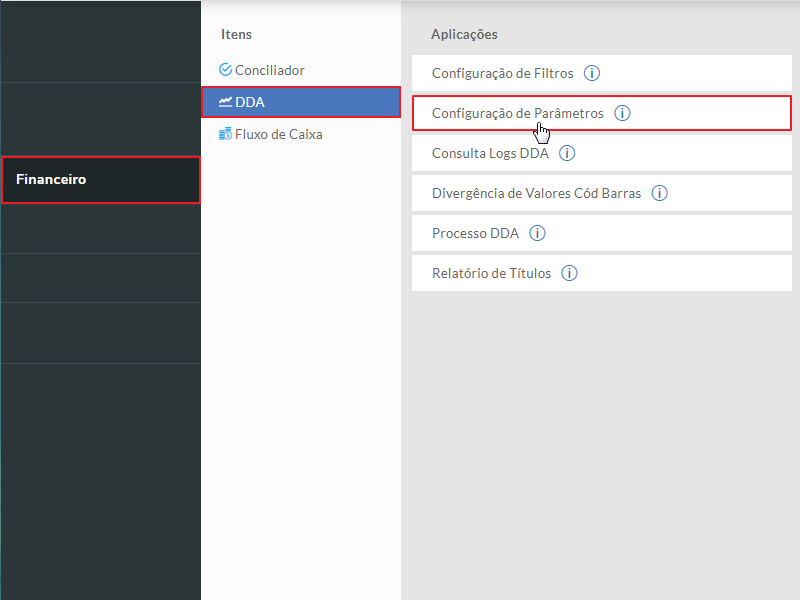
Task: Click the Conciliador checkmark icon
Action: click(225, 70)
